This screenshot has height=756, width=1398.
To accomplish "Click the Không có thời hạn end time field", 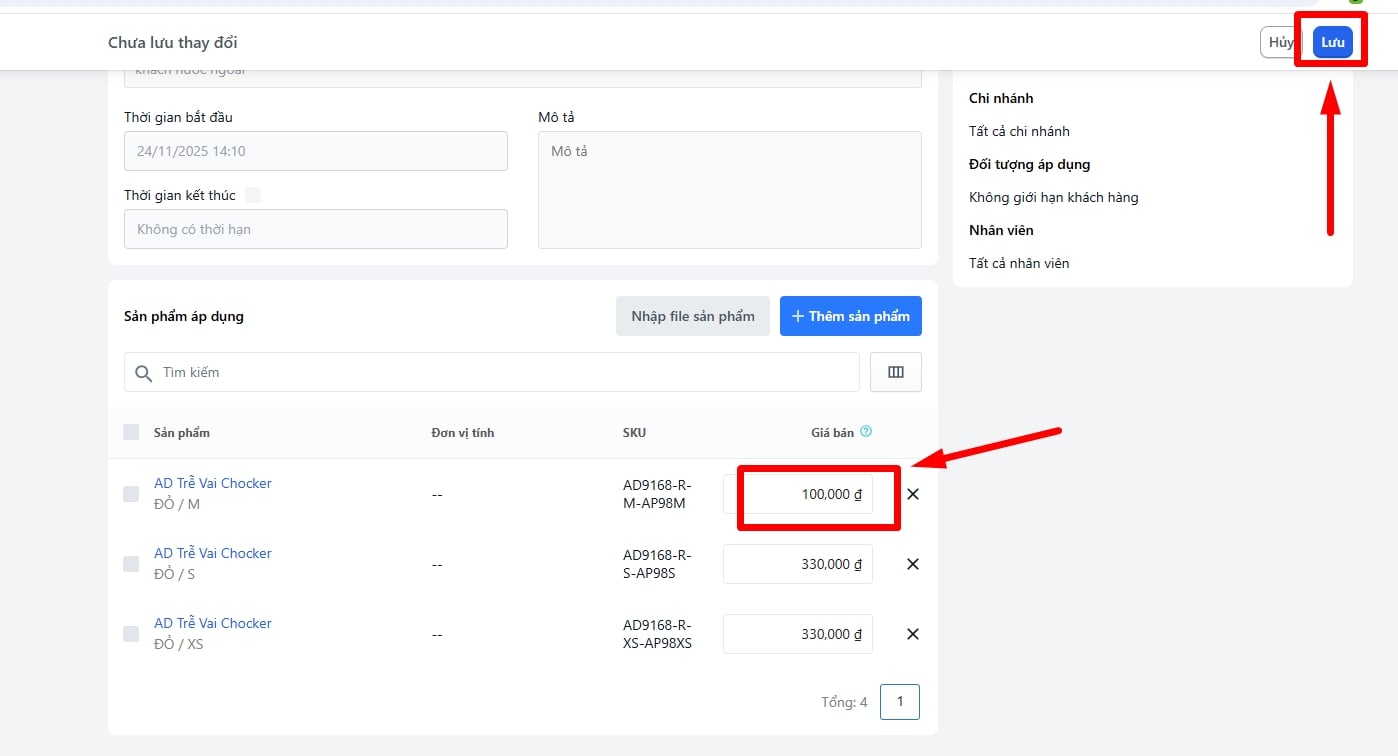I will [315, 229].
